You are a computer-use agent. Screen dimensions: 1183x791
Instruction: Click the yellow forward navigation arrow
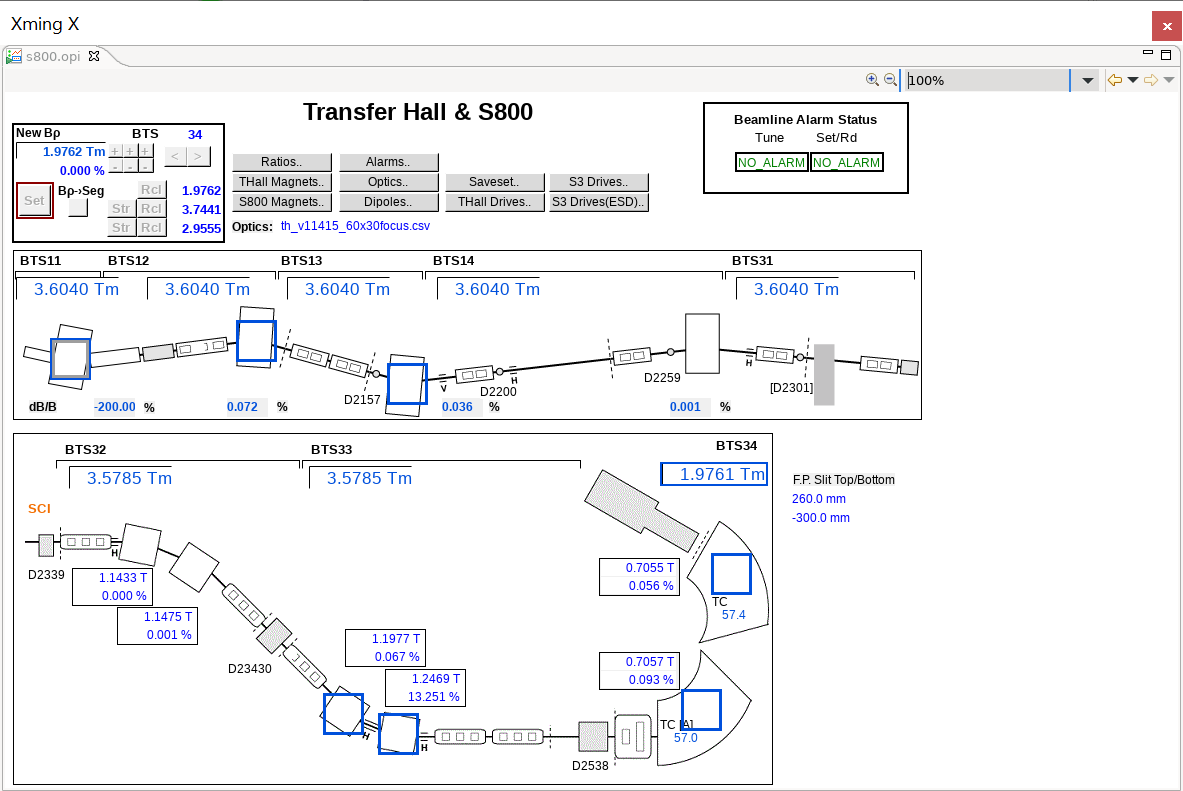pyautogui.click(x=1150, y=80)
